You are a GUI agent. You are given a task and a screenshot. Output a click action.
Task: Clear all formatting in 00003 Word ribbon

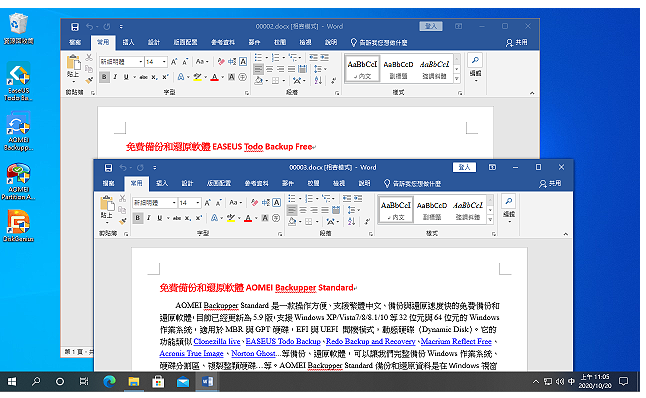click(x=254, y=203)
